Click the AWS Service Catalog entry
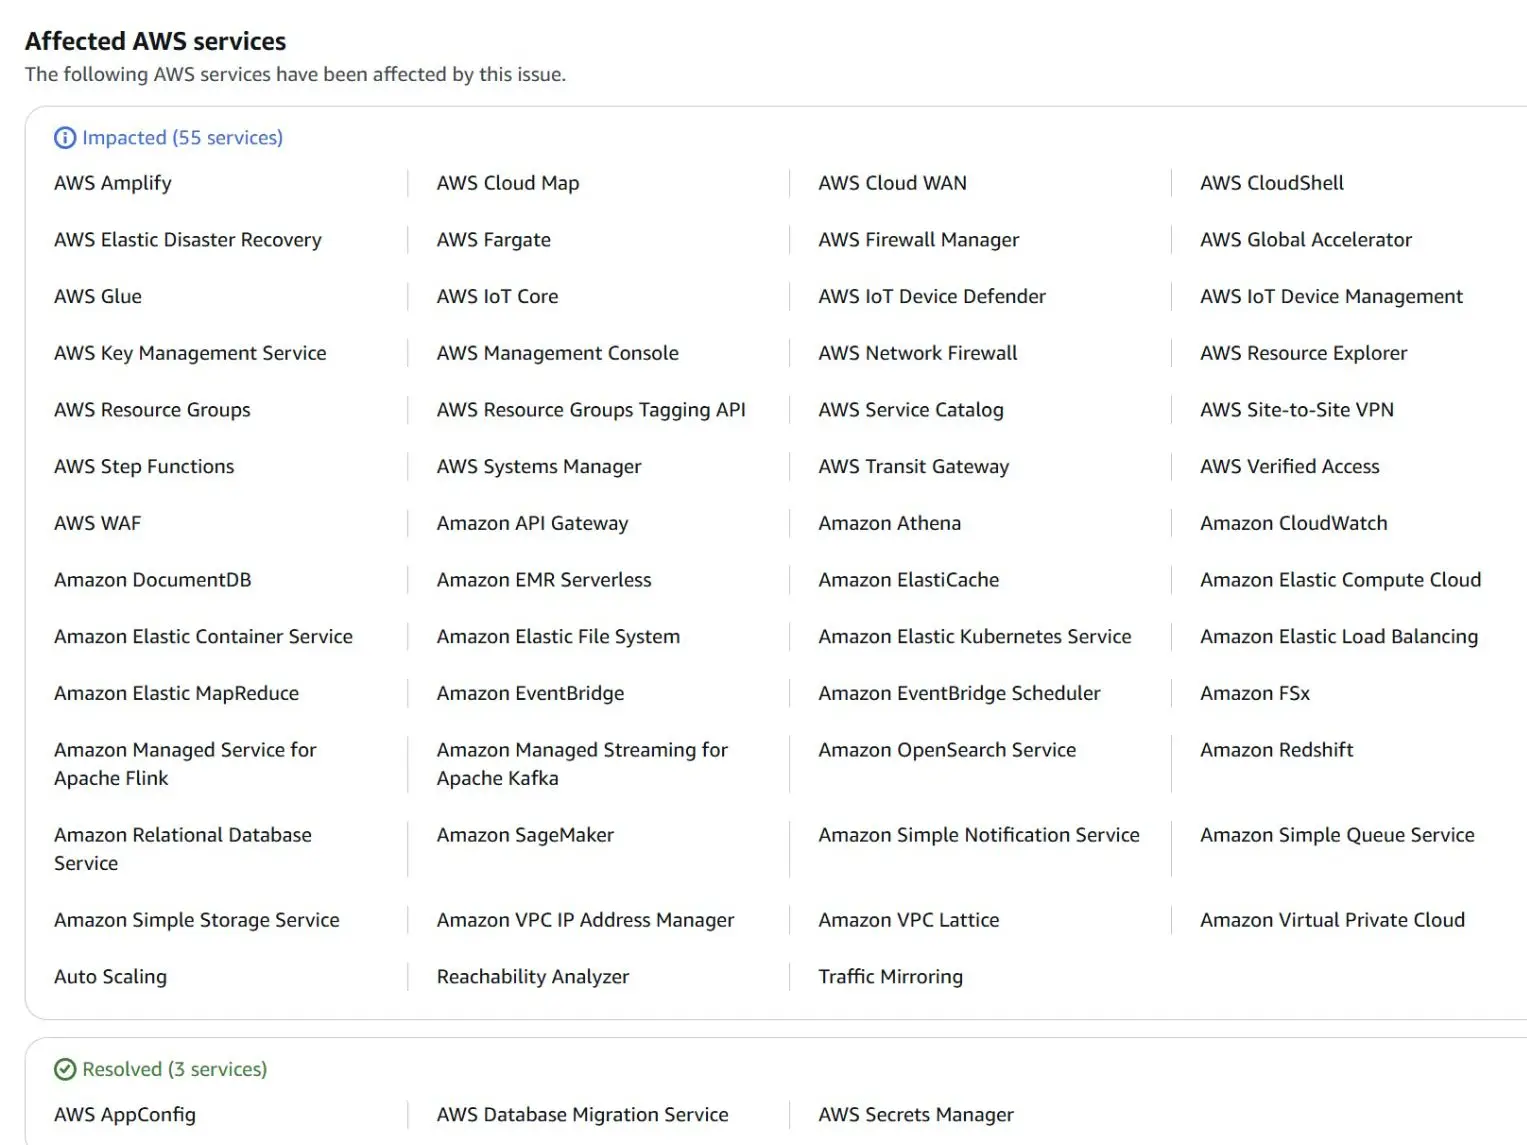Image resolution: width=1527 pixels, height=1145 pixels. (x=911, y=410)
